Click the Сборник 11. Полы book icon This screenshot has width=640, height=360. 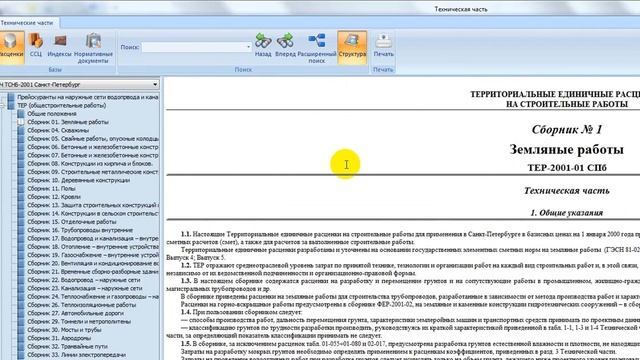click(x=21, y=189)
